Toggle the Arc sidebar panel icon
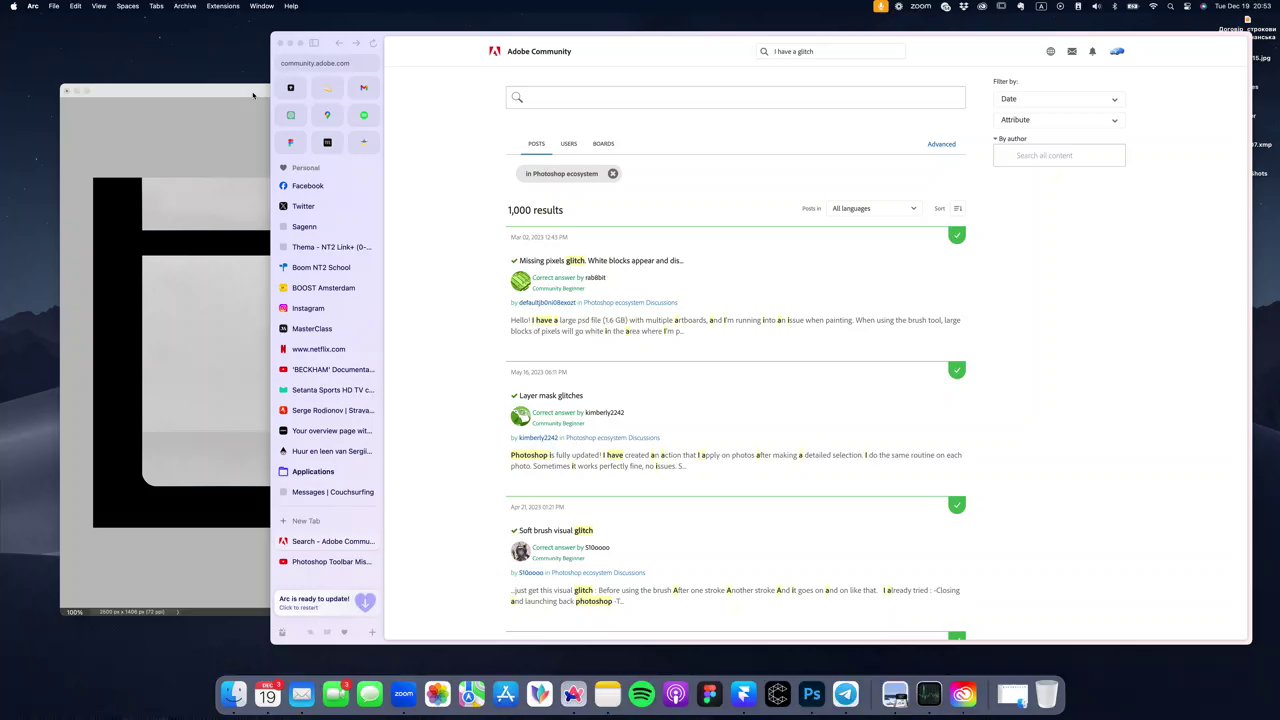 [313, 43]
